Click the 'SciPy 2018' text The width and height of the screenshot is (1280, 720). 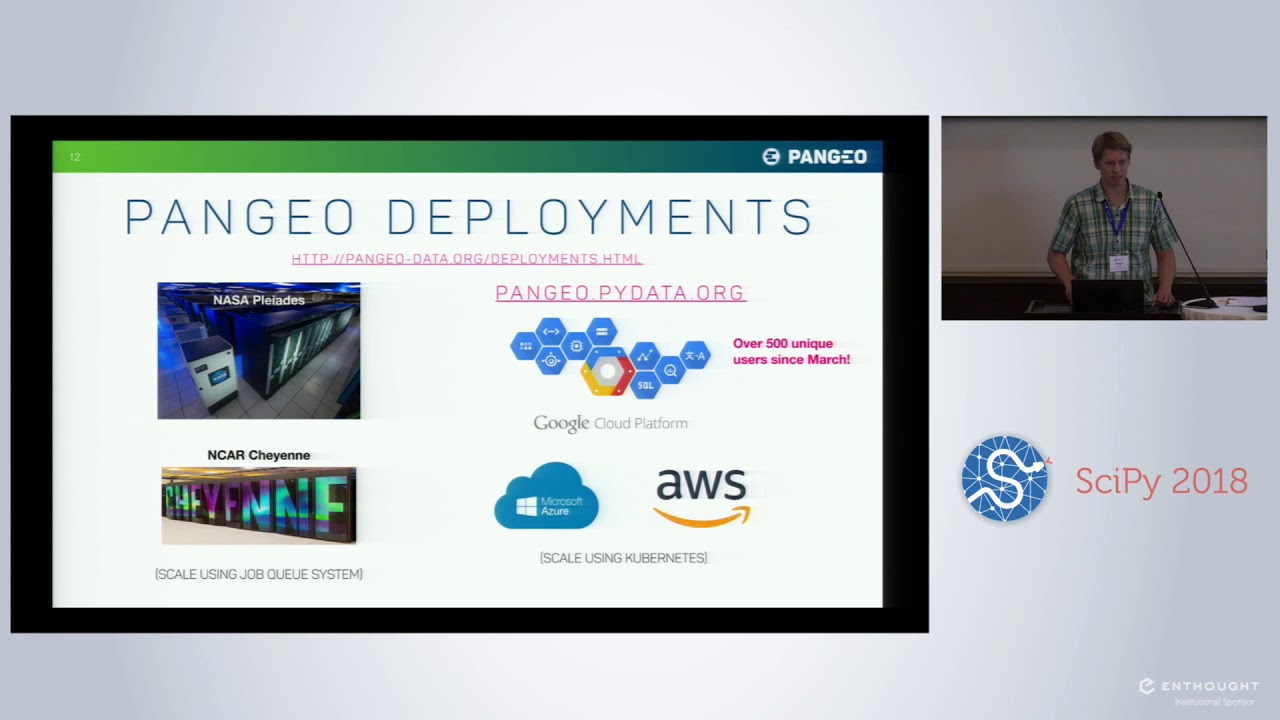1161,481
